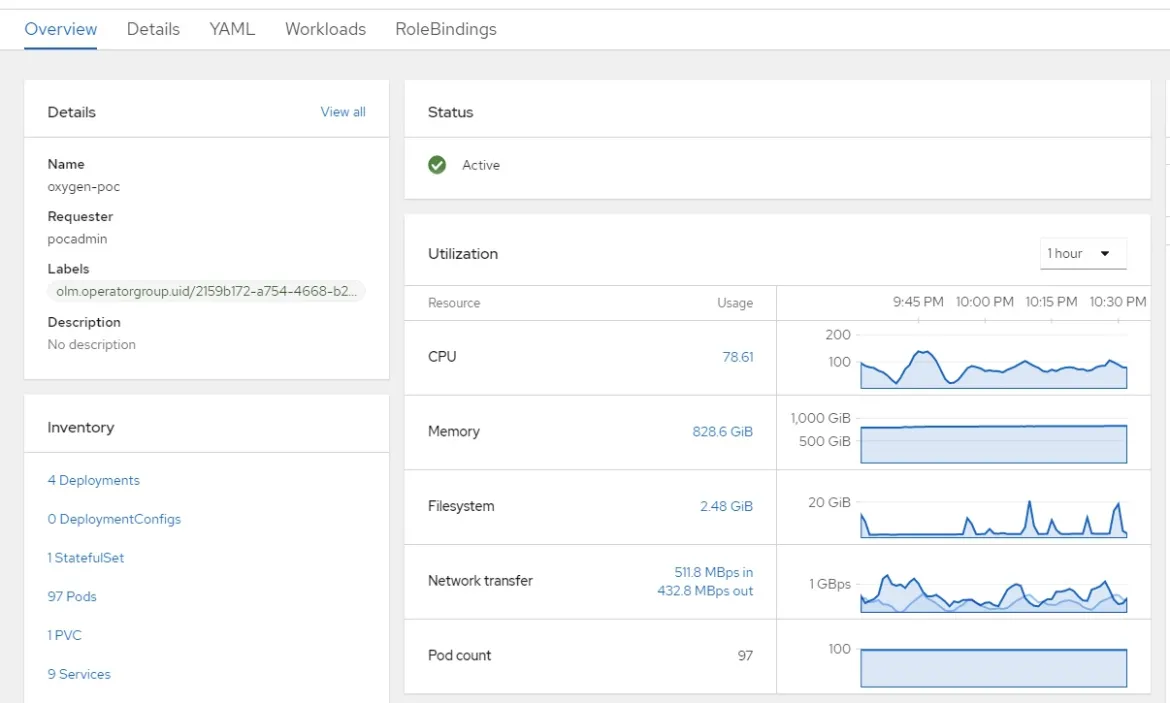Open the 1 StatefulSet link
Viewport: 1170px width, 703px height.
(84, 557)
